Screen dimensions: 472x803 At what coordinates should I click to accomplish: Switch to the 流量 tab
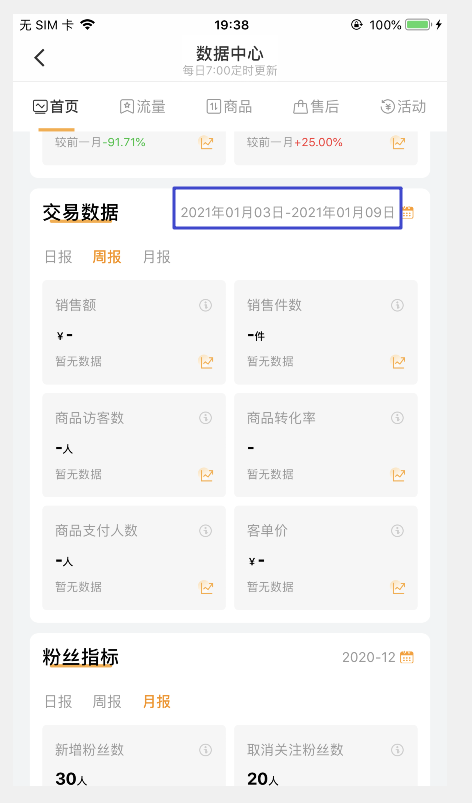click(x=142, y=107)
